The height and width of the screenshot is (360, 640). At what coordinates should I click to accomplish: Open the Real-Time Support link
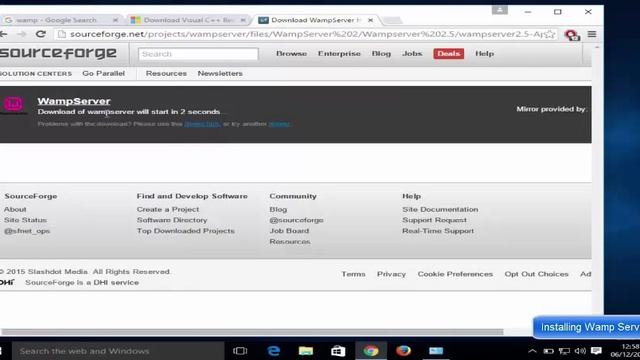click(438, 231)
